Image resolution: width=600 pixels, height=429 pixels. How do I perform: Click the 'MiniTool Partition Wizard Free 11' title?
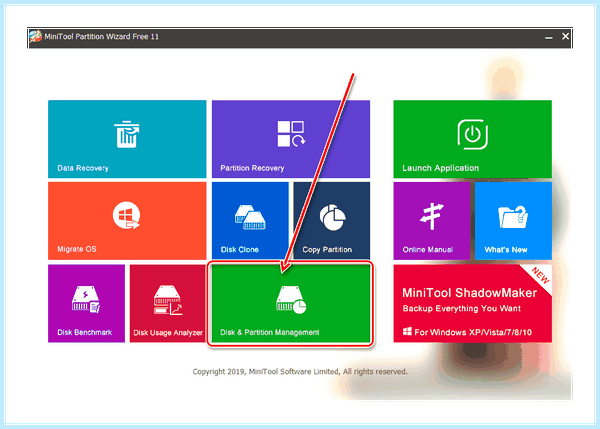pyautogui.click(x=101, y=37)
